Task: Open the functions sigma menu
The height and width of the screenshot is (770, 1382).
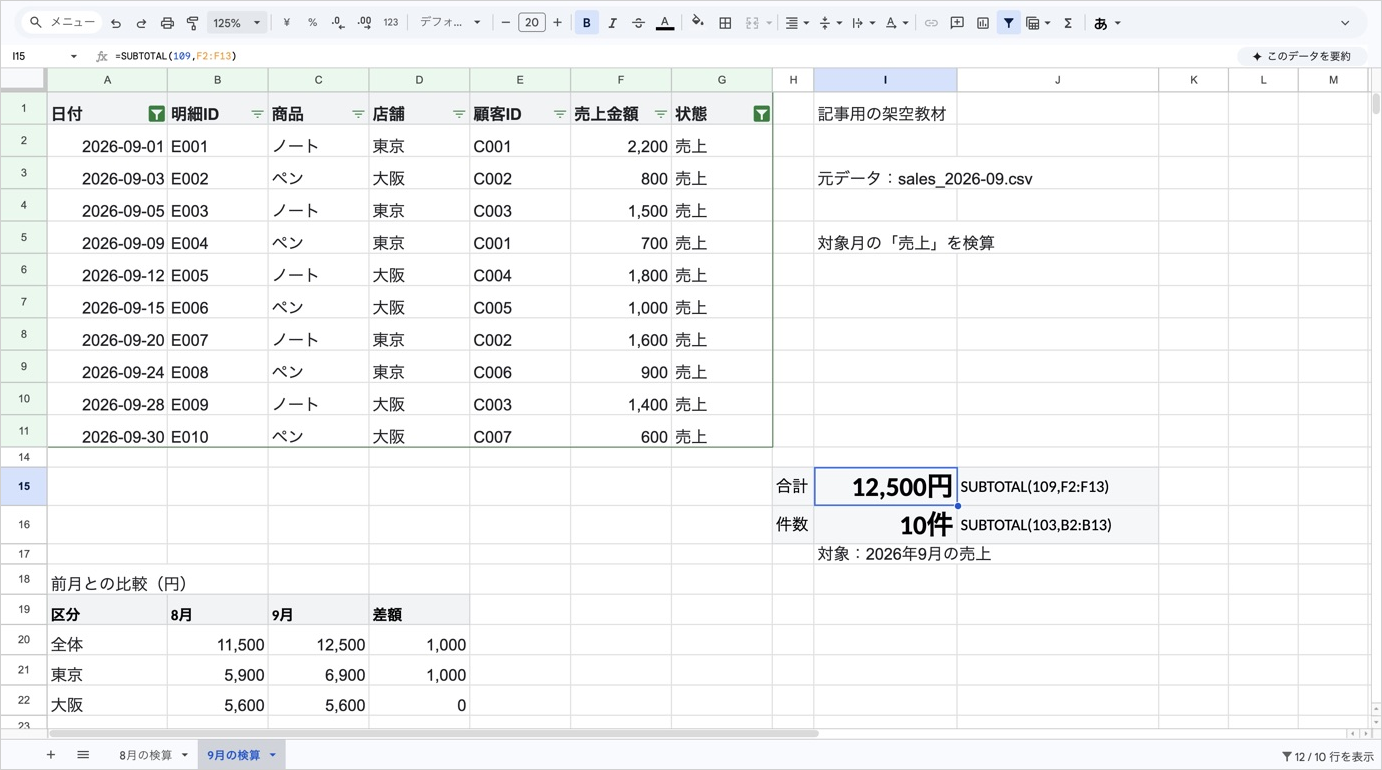Action: point(1068,23)
